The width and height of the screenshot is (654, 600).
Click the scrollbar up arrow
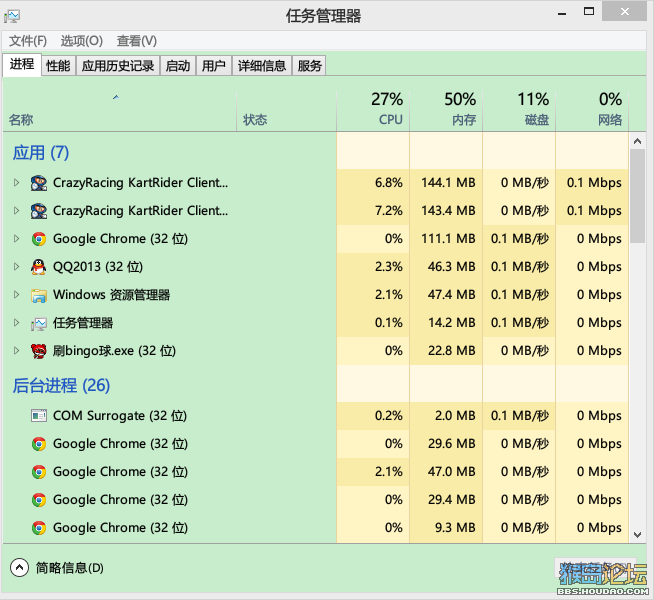(637, 141)
